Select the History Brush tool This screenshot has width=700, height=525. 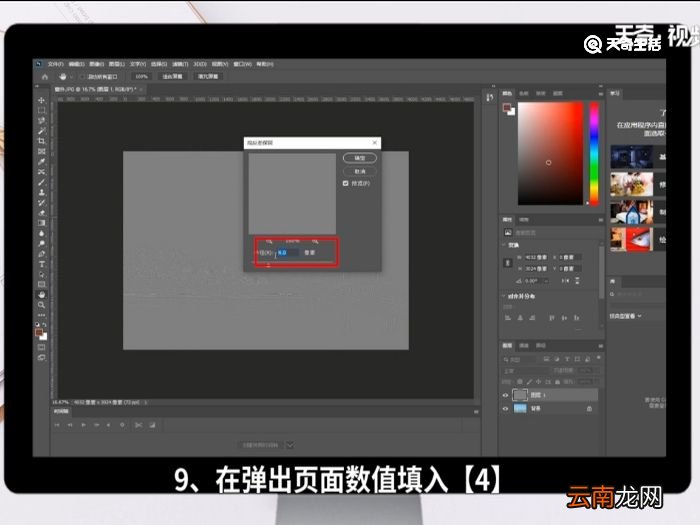pos(41,203)
